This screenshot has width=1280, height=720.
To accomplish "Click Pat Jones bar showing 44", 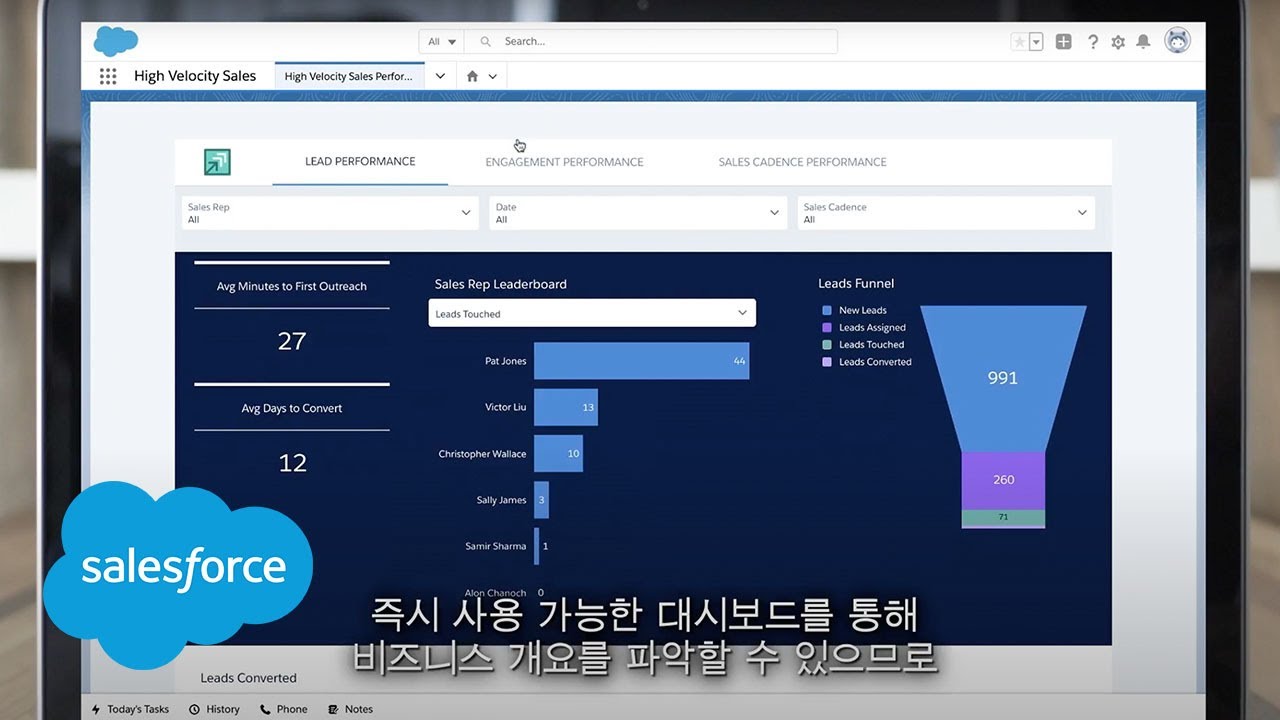I will pos(641,361).
